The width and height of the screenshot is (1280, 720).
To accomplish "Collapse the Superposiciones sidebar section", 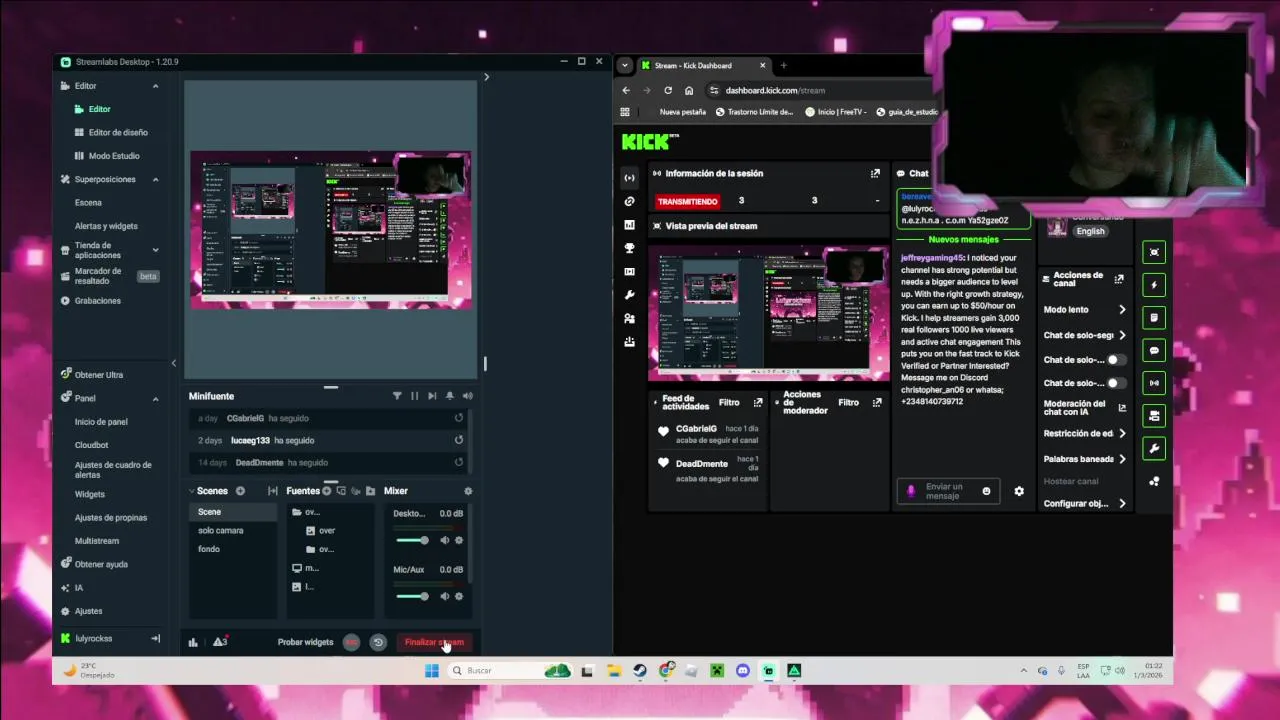I will 155,179.
